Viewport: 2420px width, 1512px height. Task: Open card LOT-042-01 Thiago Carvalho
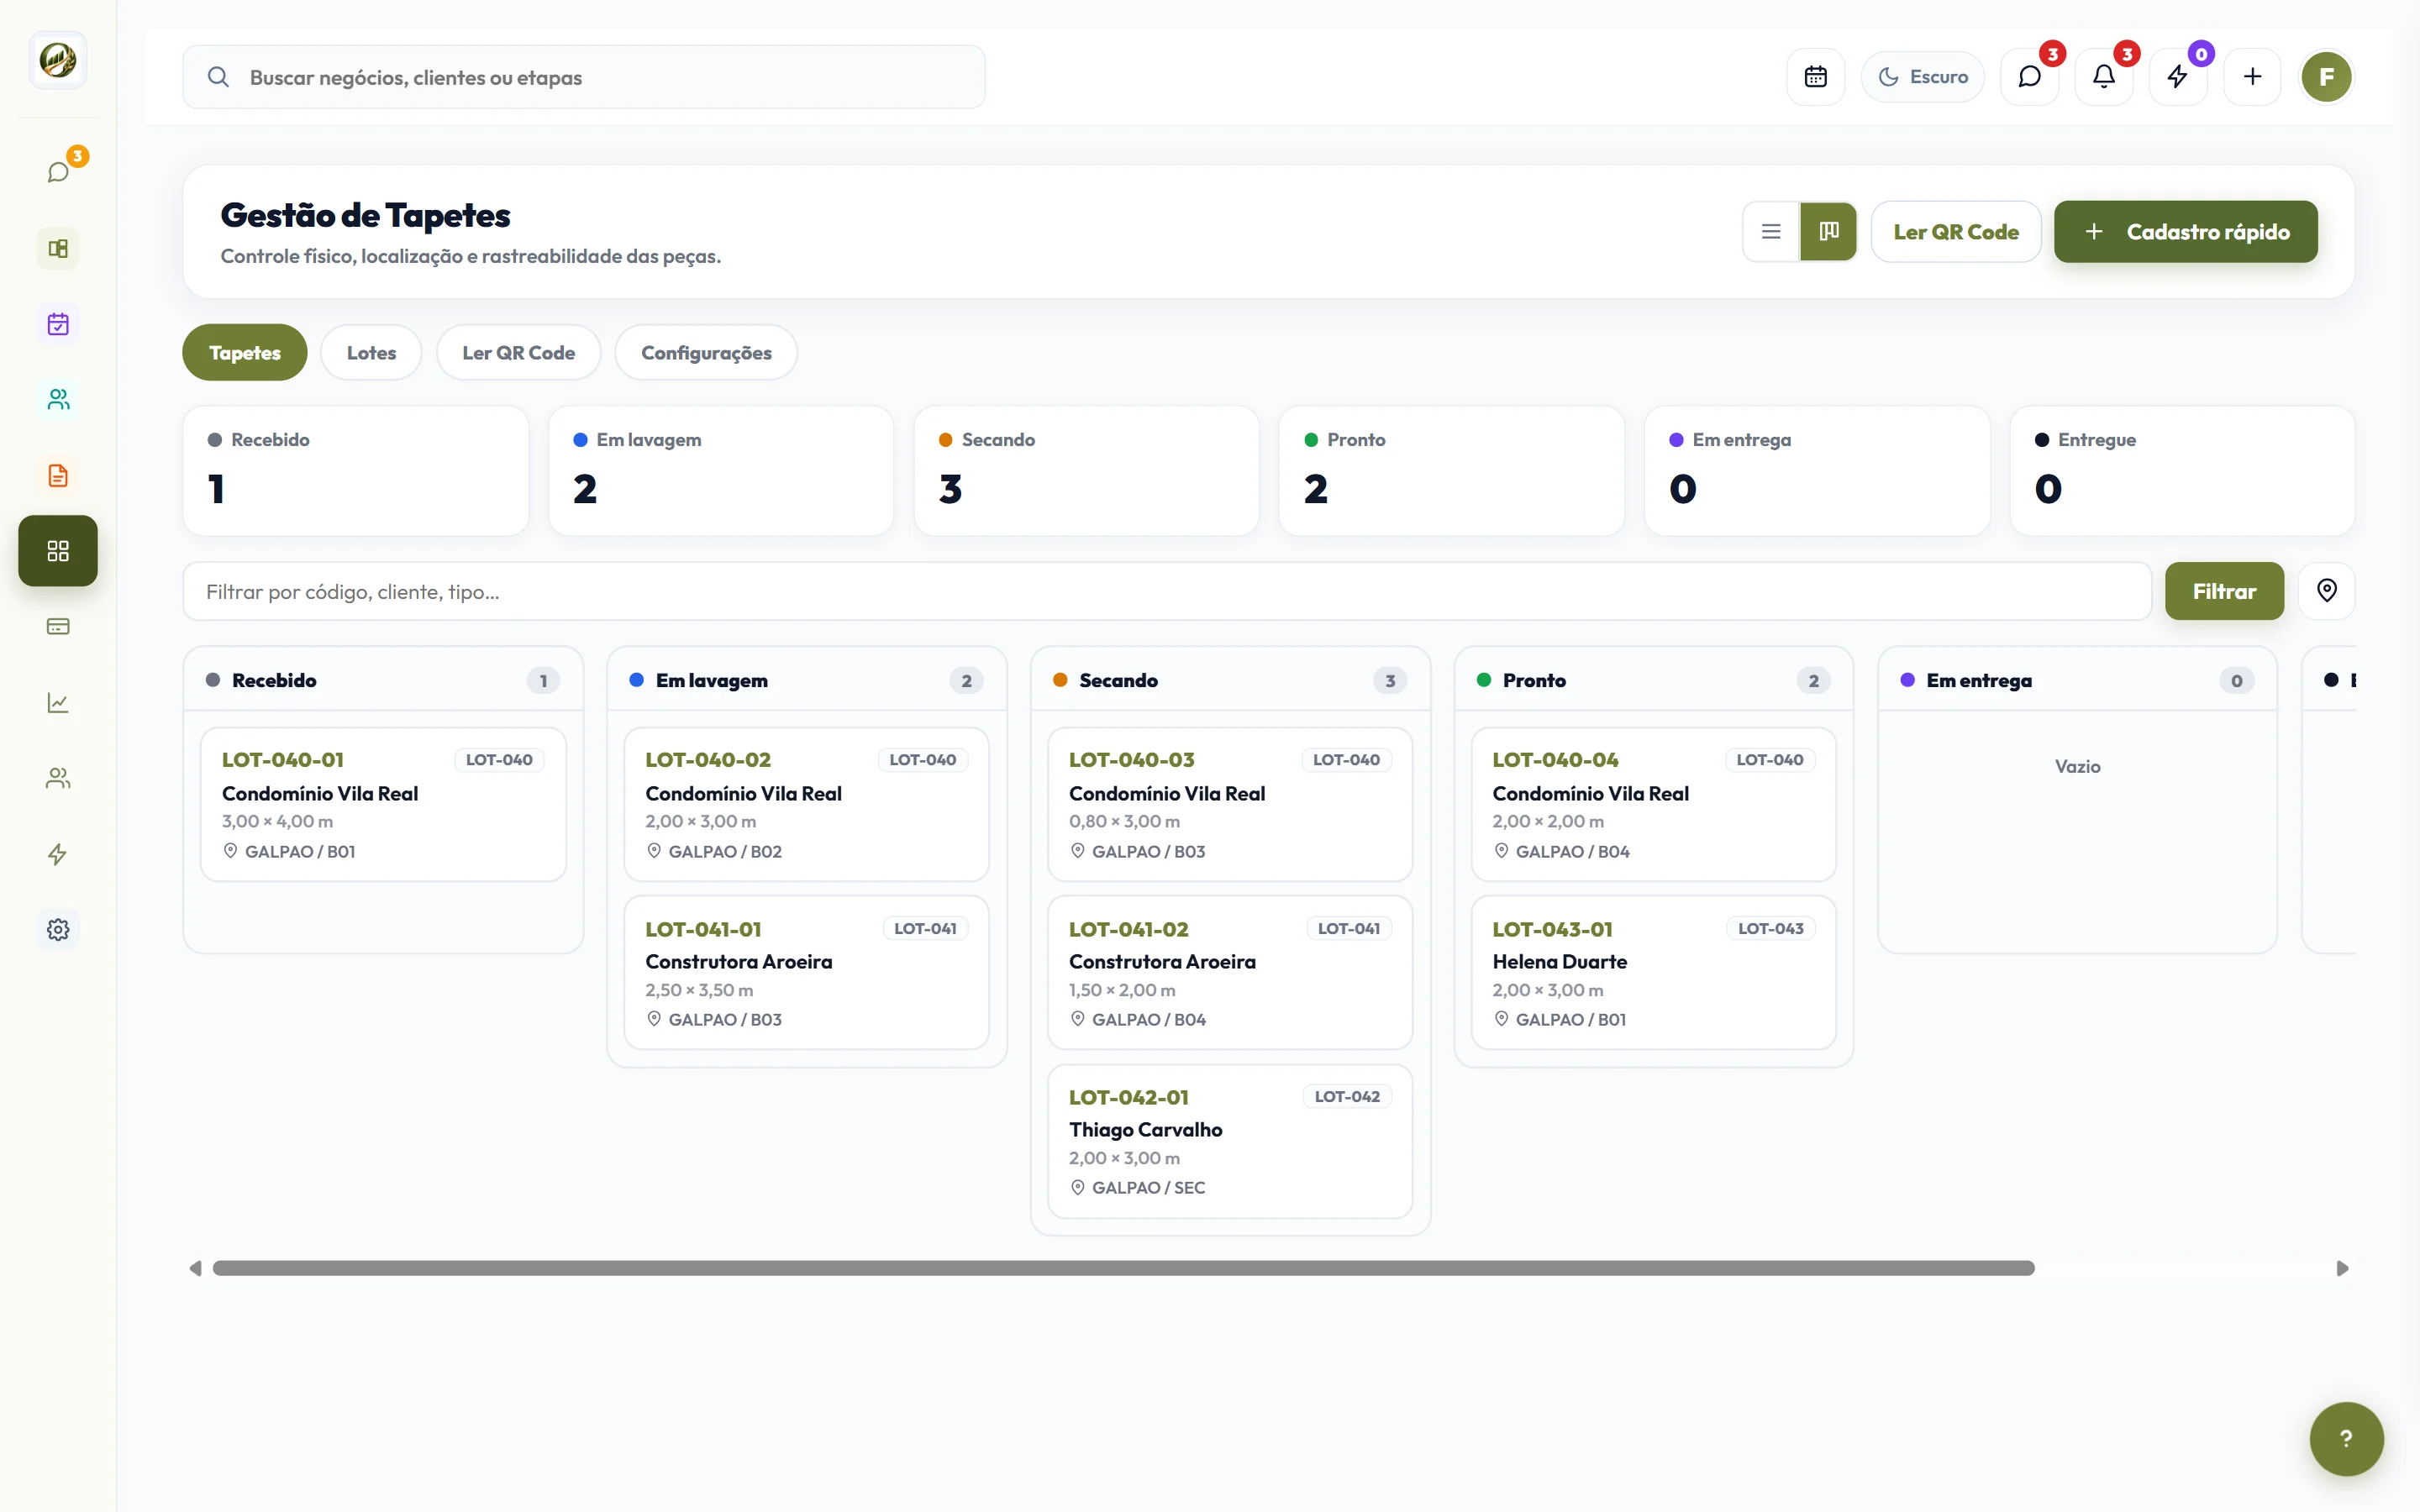tap(1230, 1140)
